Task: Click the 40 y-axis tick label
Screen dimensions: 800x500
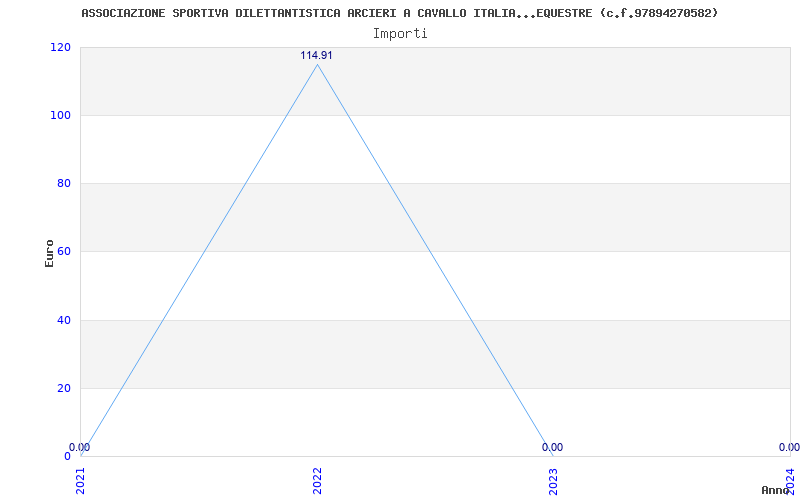Action: (x=63, y=320)
